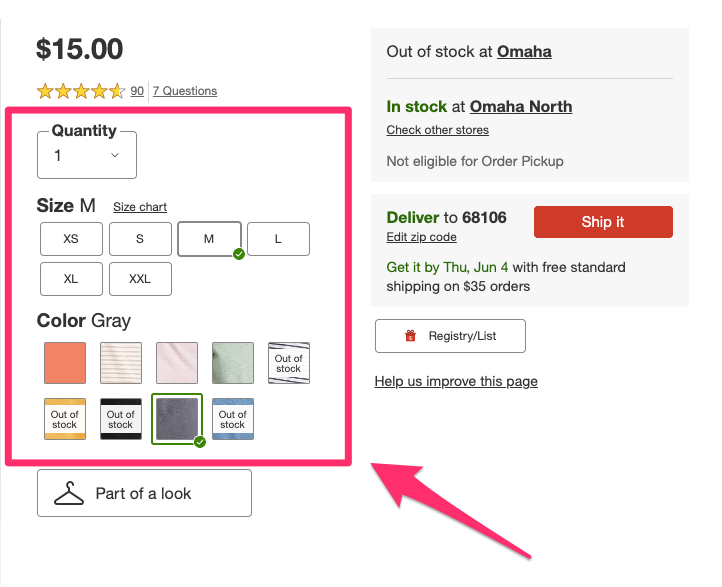722x587 pixels.
Task: Choose size XL
Action: (x=71, y=279)
